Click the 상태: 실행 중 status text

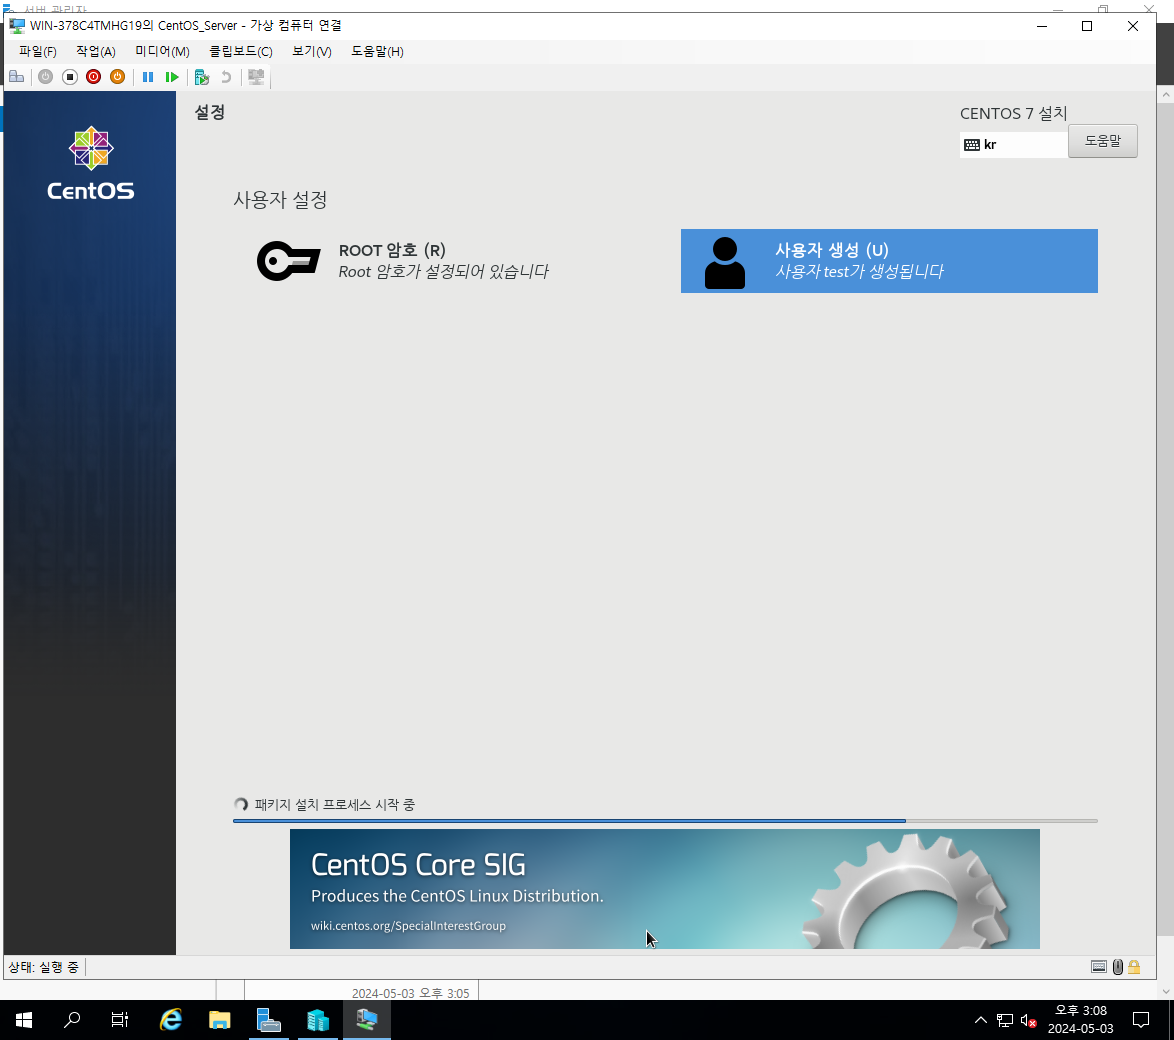pos(43,967)
